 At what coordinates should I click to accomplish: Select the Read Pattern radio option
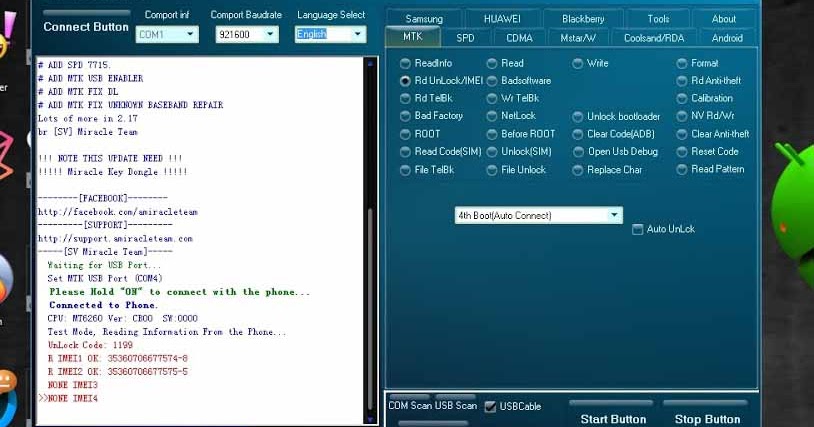pos(711,169)
